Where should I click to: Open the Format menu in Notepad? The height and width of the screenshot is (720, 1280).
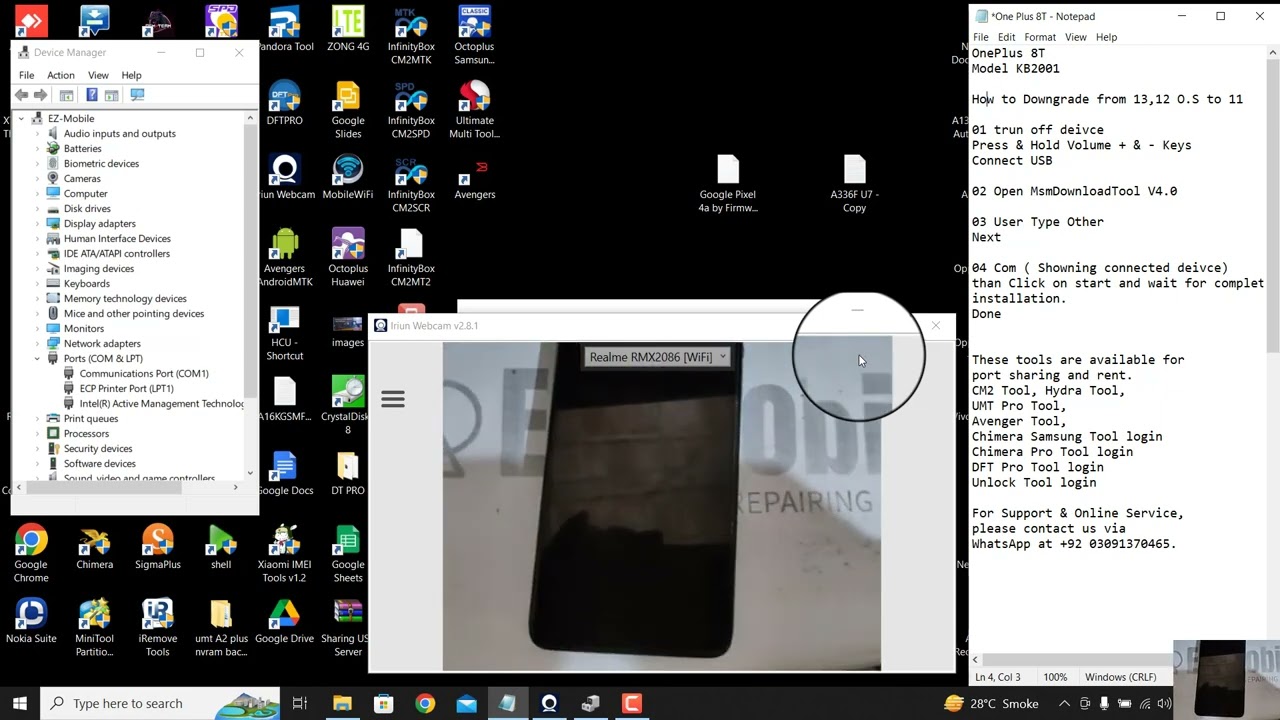1040,37
